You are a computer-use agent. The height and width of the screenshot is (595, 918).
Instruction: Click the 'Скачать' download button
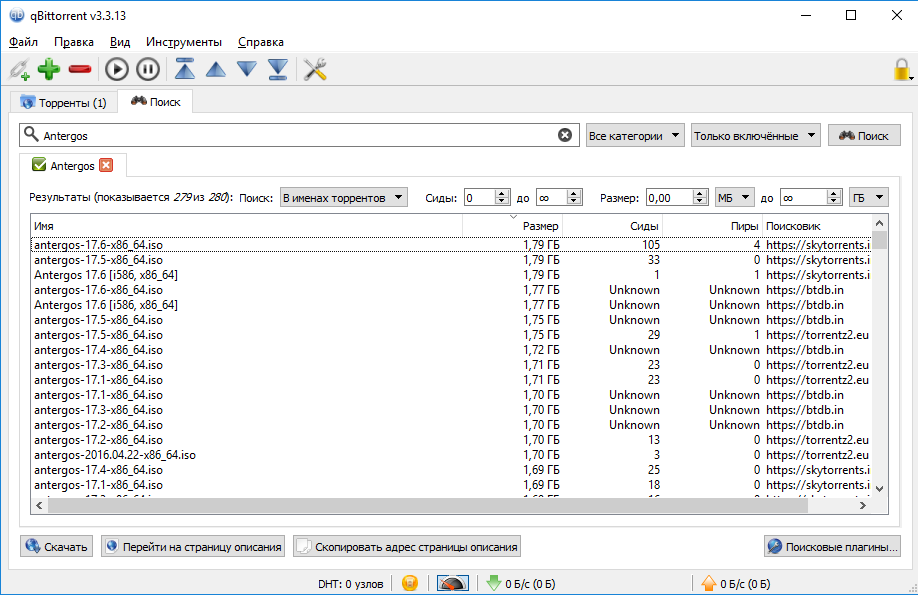point(57,547)
